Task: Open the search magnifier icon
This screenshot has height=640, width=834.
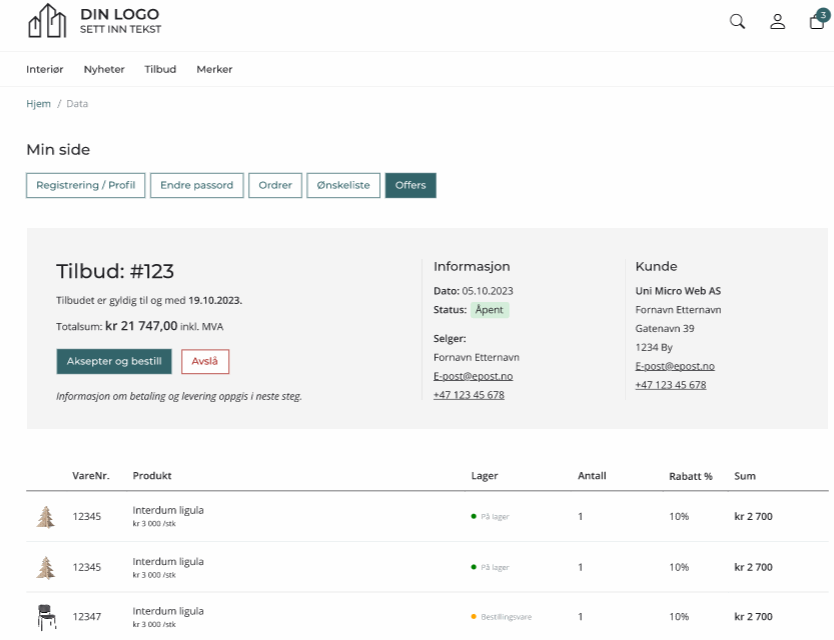Action: [737, 22]
